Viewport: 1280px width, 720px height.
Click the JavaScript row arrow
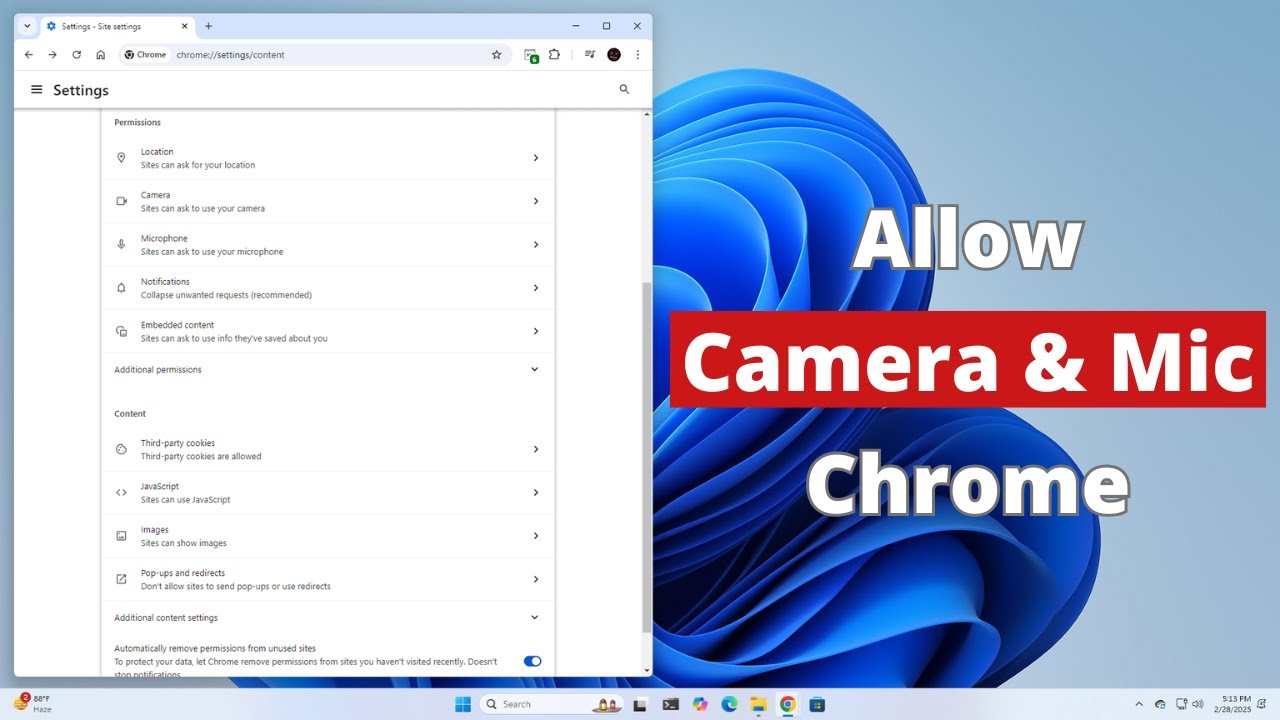(x=535, y=492)
